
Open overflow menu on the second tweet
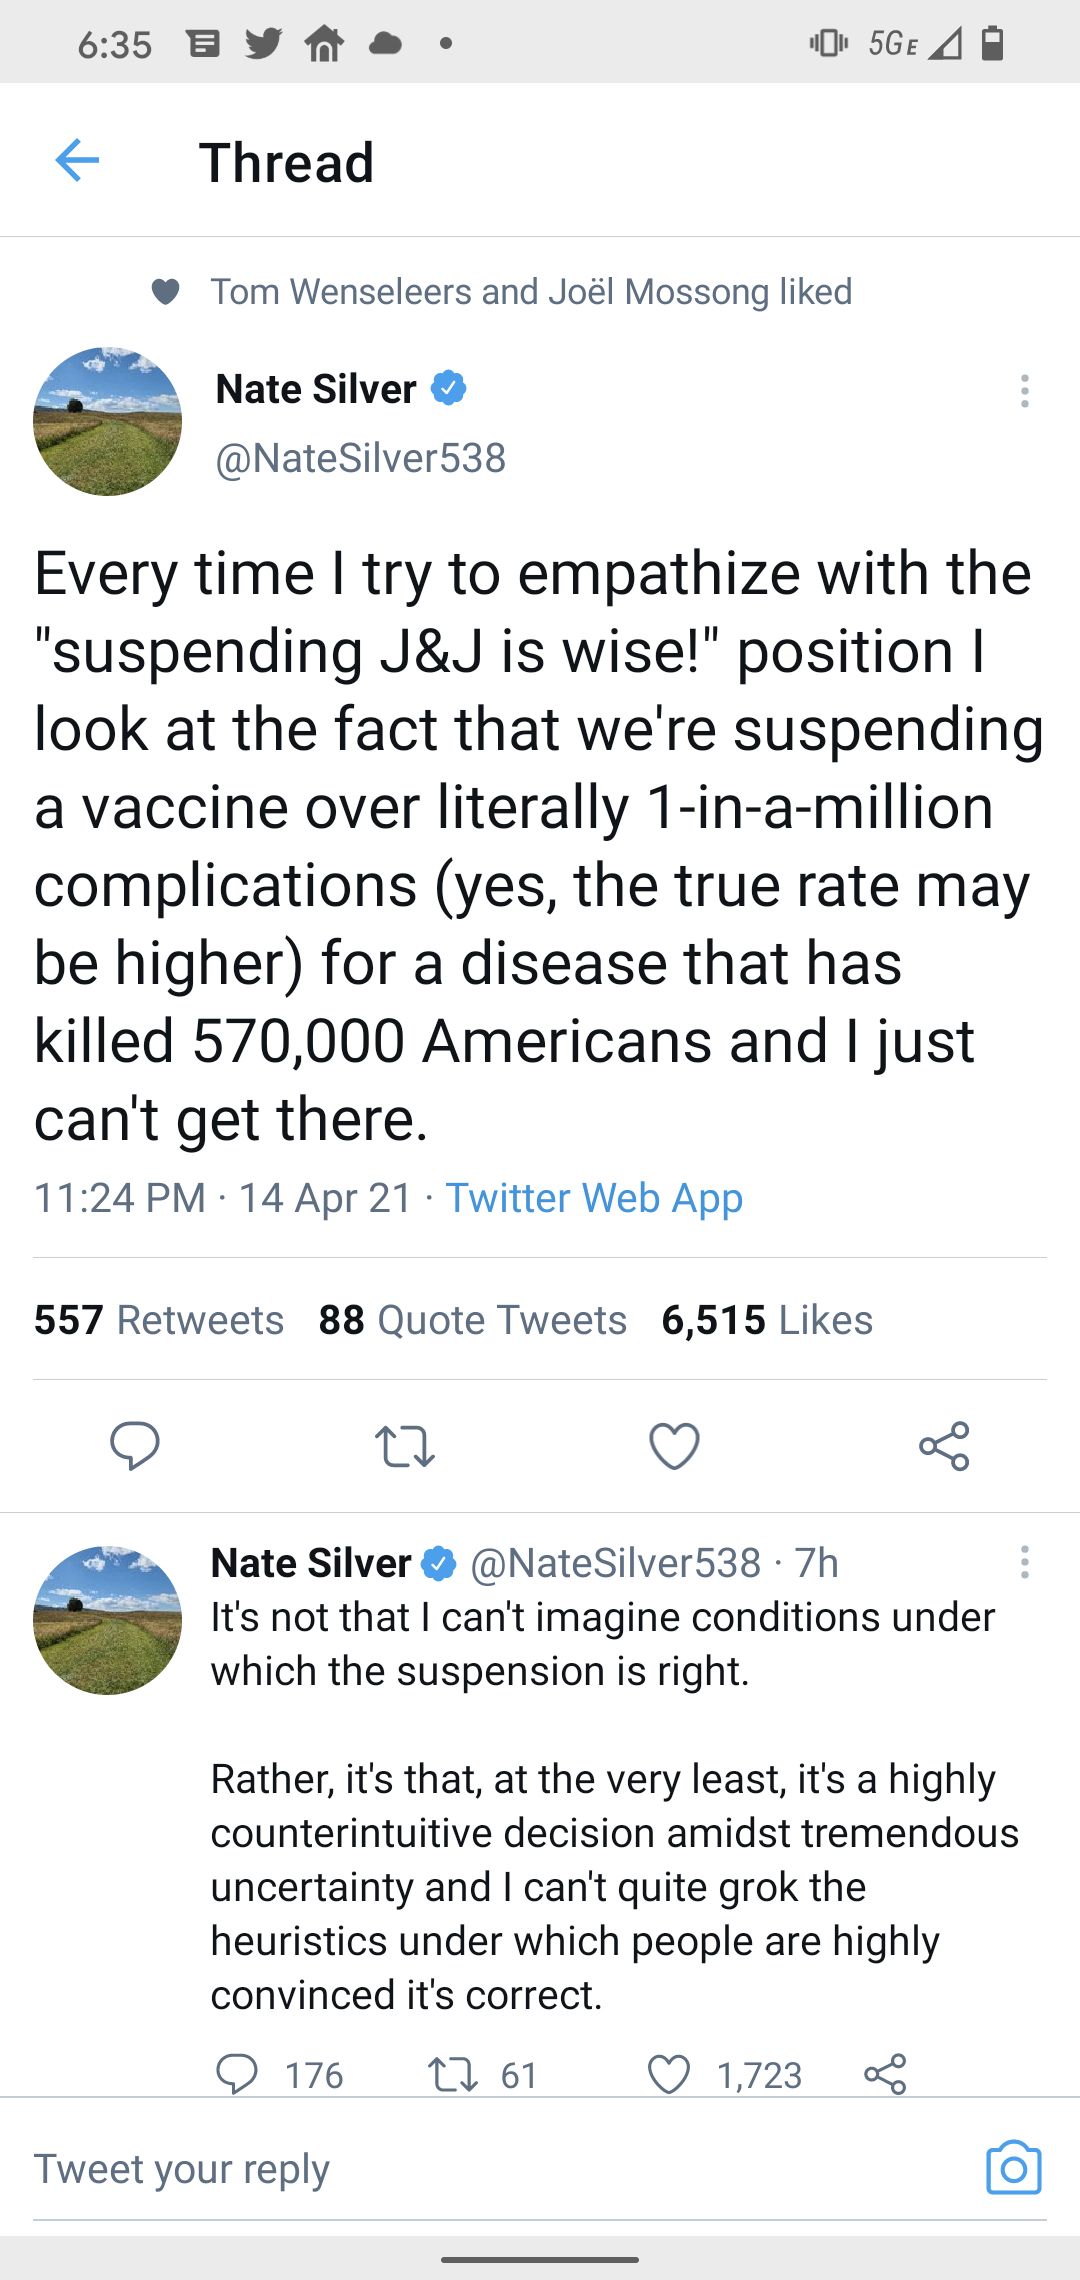pyautogui.click(x=1024, y=1564)
